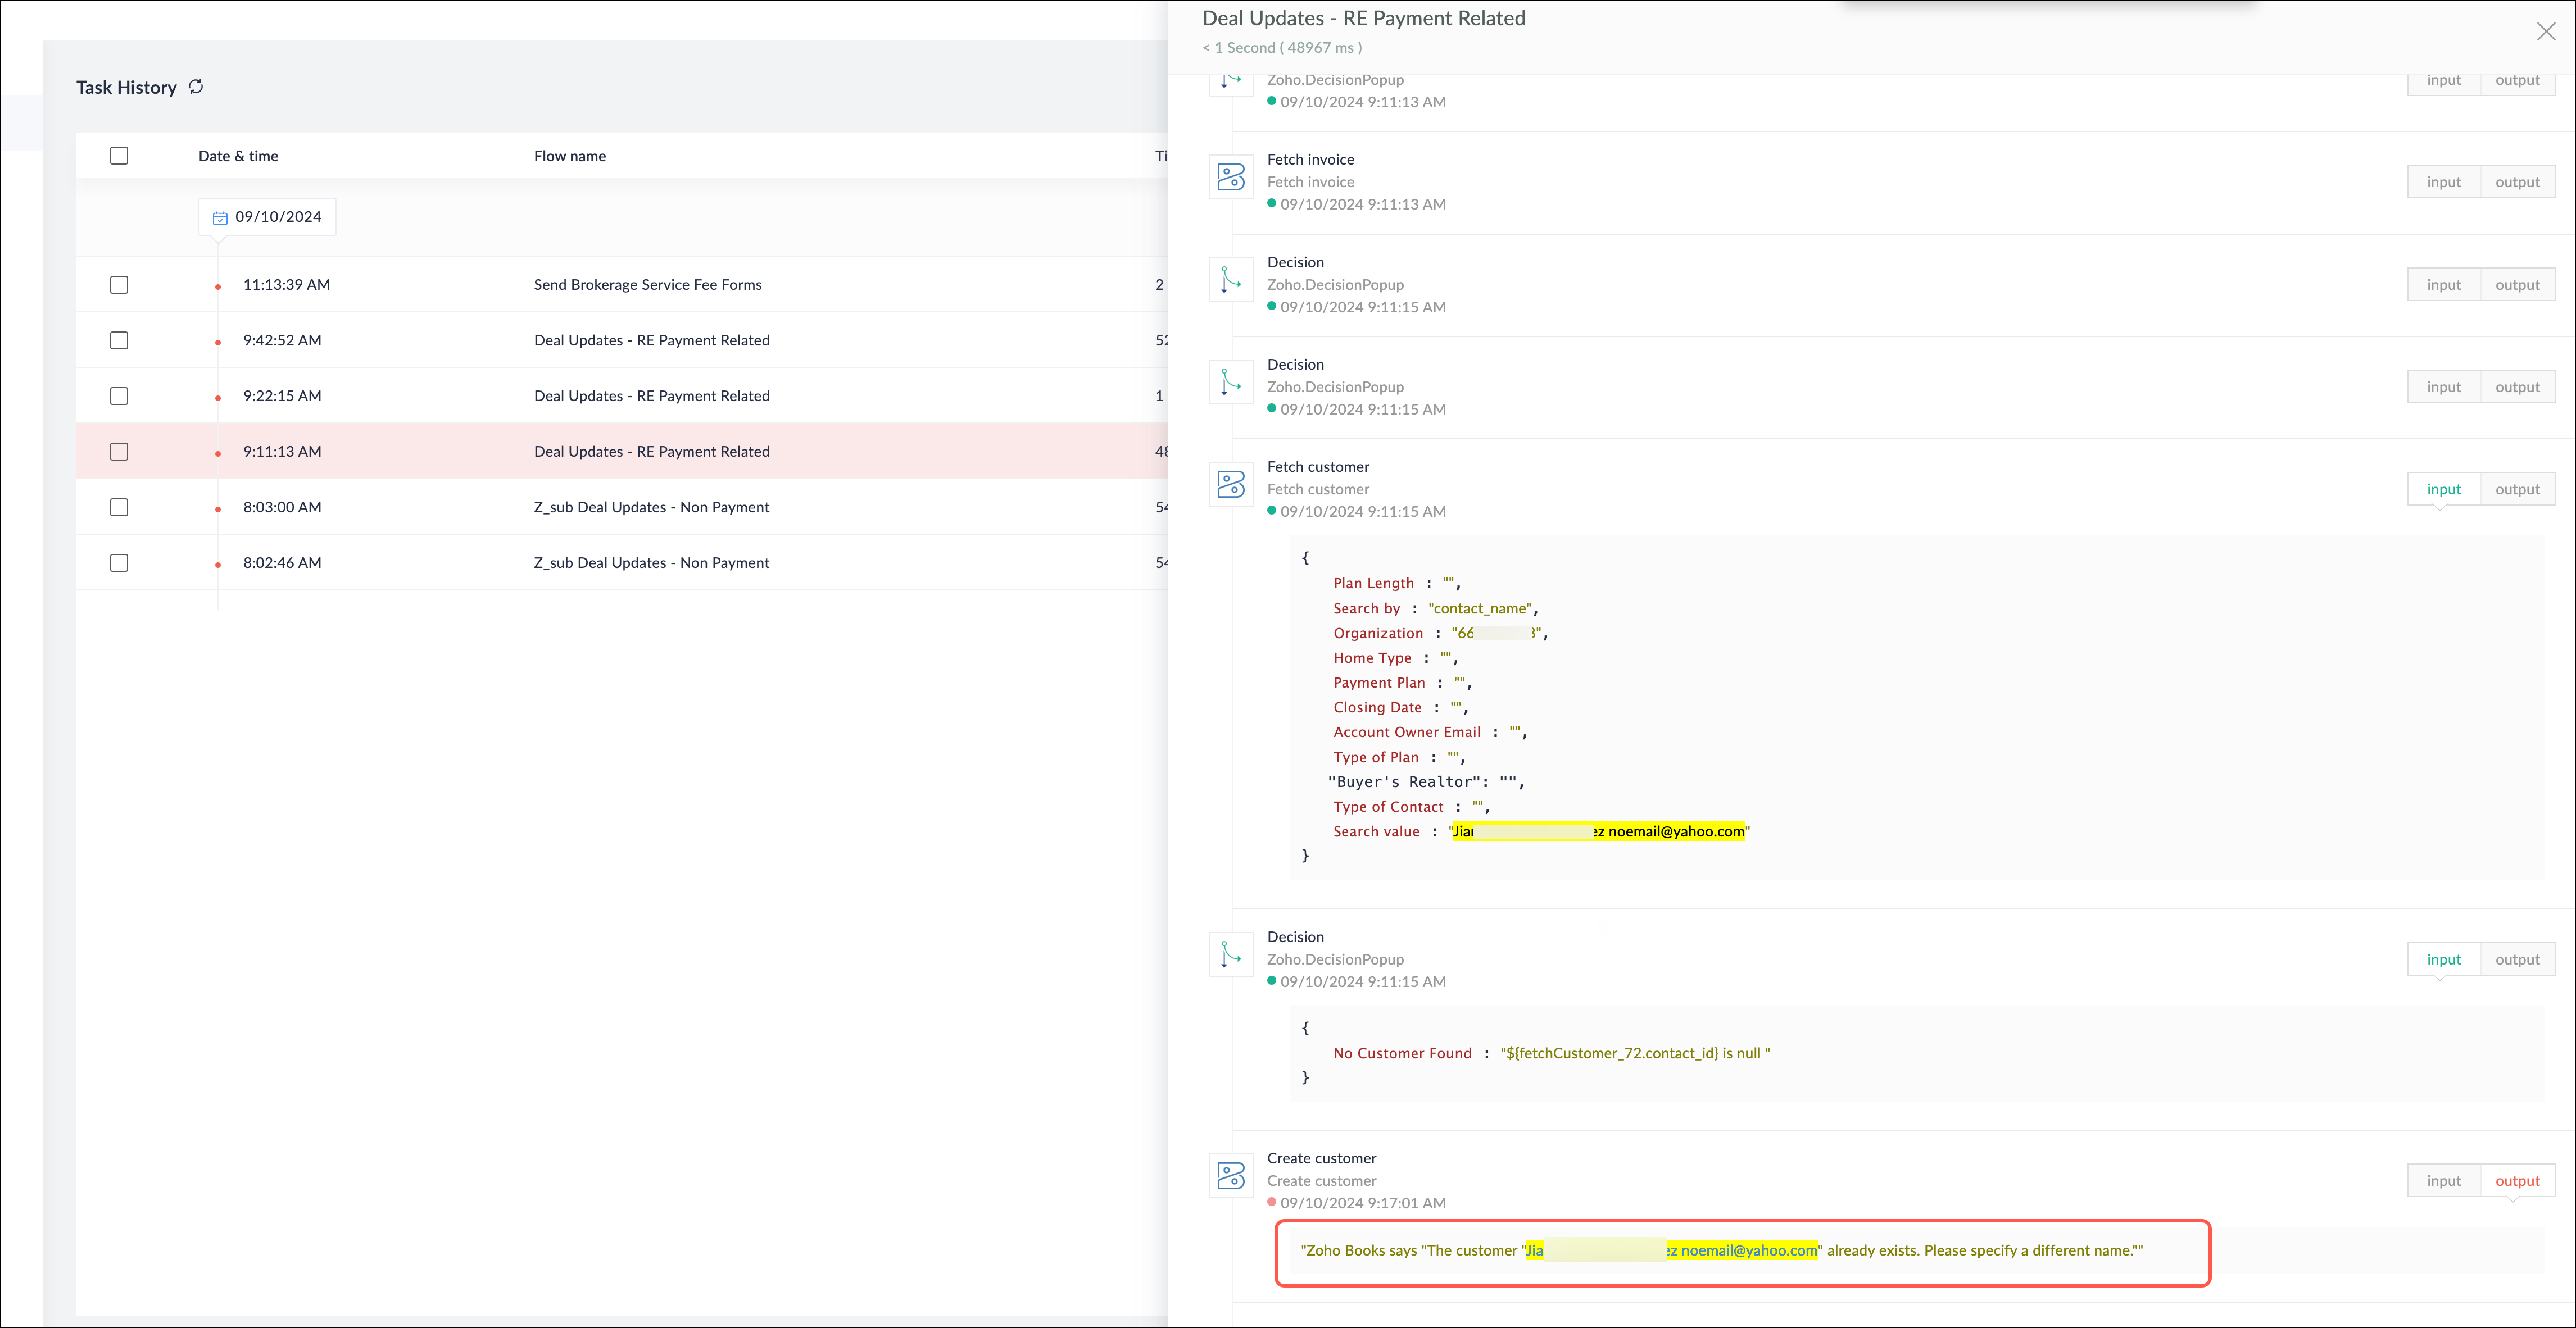Open the 09/10/2024 date picker
The height and width of the screenshot is (1328, 2576).
(277, 217)
